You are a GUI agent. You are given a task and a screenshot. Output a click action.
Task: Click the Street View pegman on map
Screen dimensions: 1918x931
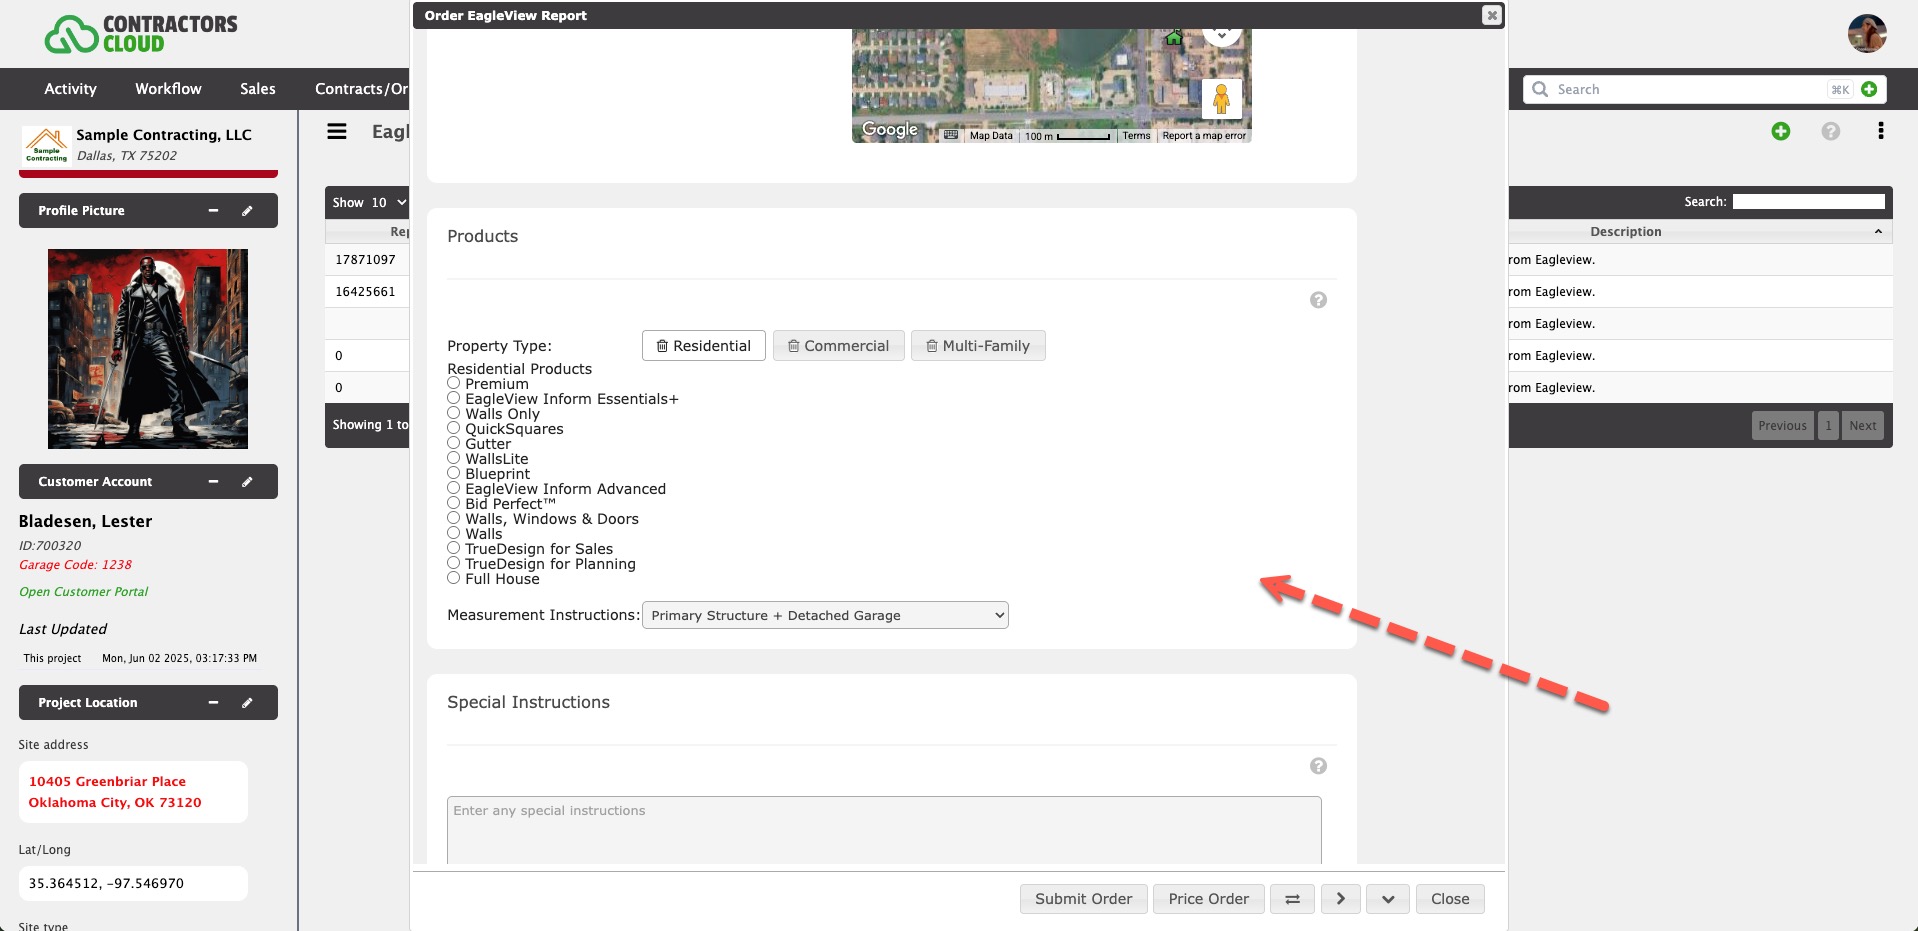coord(1221,99)
